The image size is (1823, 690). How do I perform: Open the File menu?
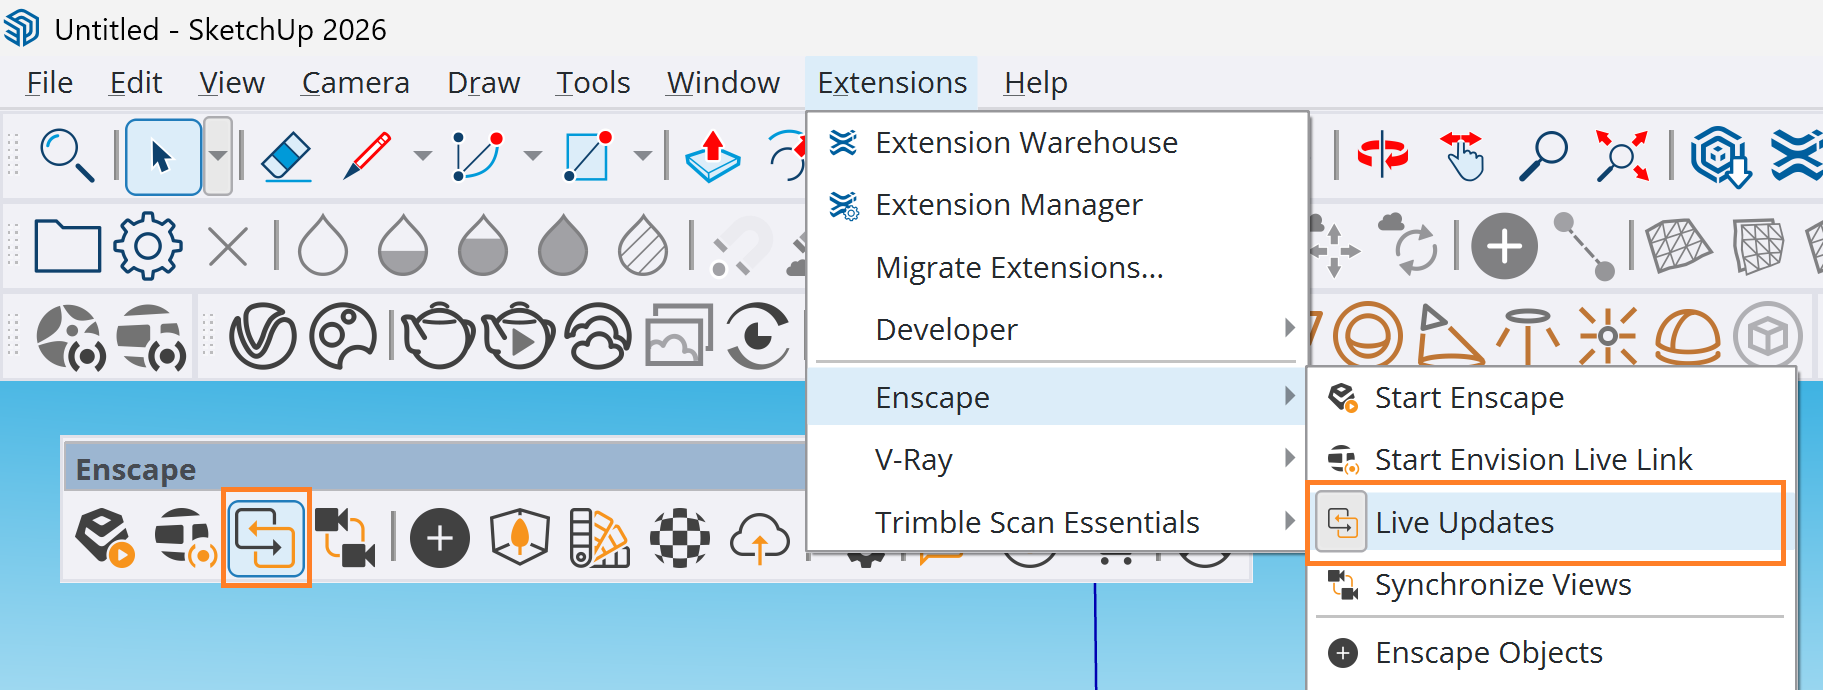tap(49, 83)
